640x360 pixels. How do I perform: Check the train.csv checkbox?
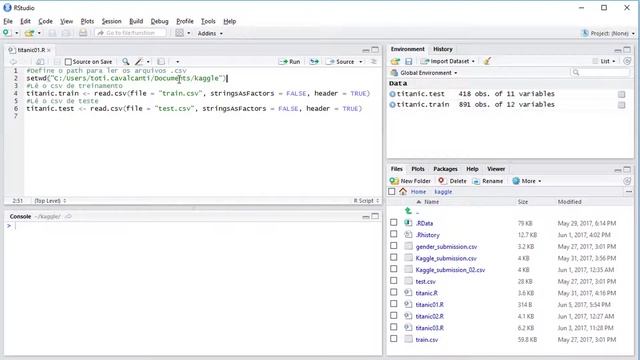pos(393,339)
